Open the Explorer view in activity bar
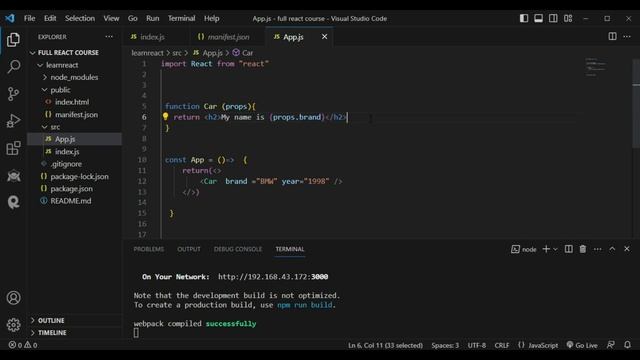The width and height of the screenshot is (640, 360). (13, 40)
